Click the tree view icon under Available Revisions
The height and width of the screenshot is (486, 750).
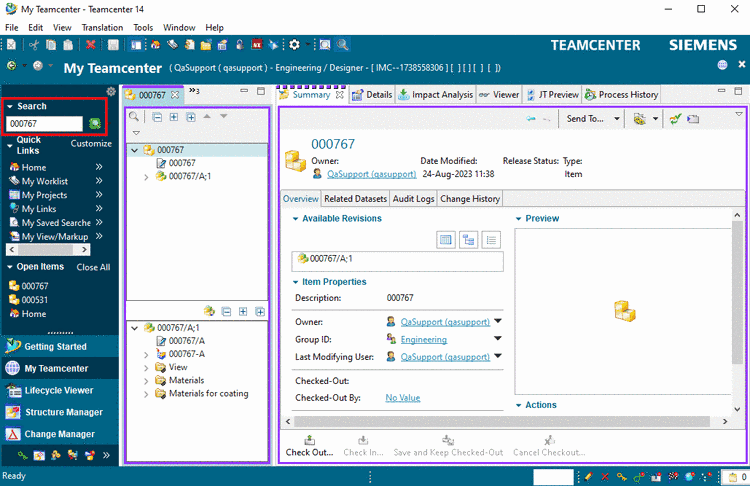pyautogui.click(x=468, y=240)
